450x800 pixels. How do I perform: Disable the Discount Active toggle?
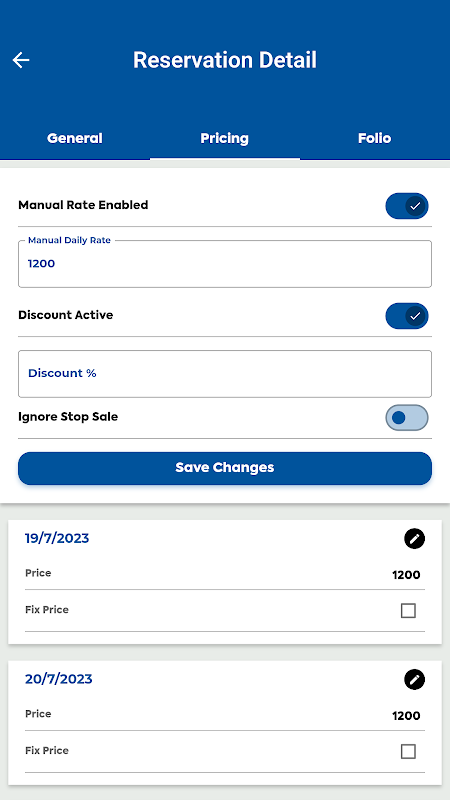[x=407, y=316]
